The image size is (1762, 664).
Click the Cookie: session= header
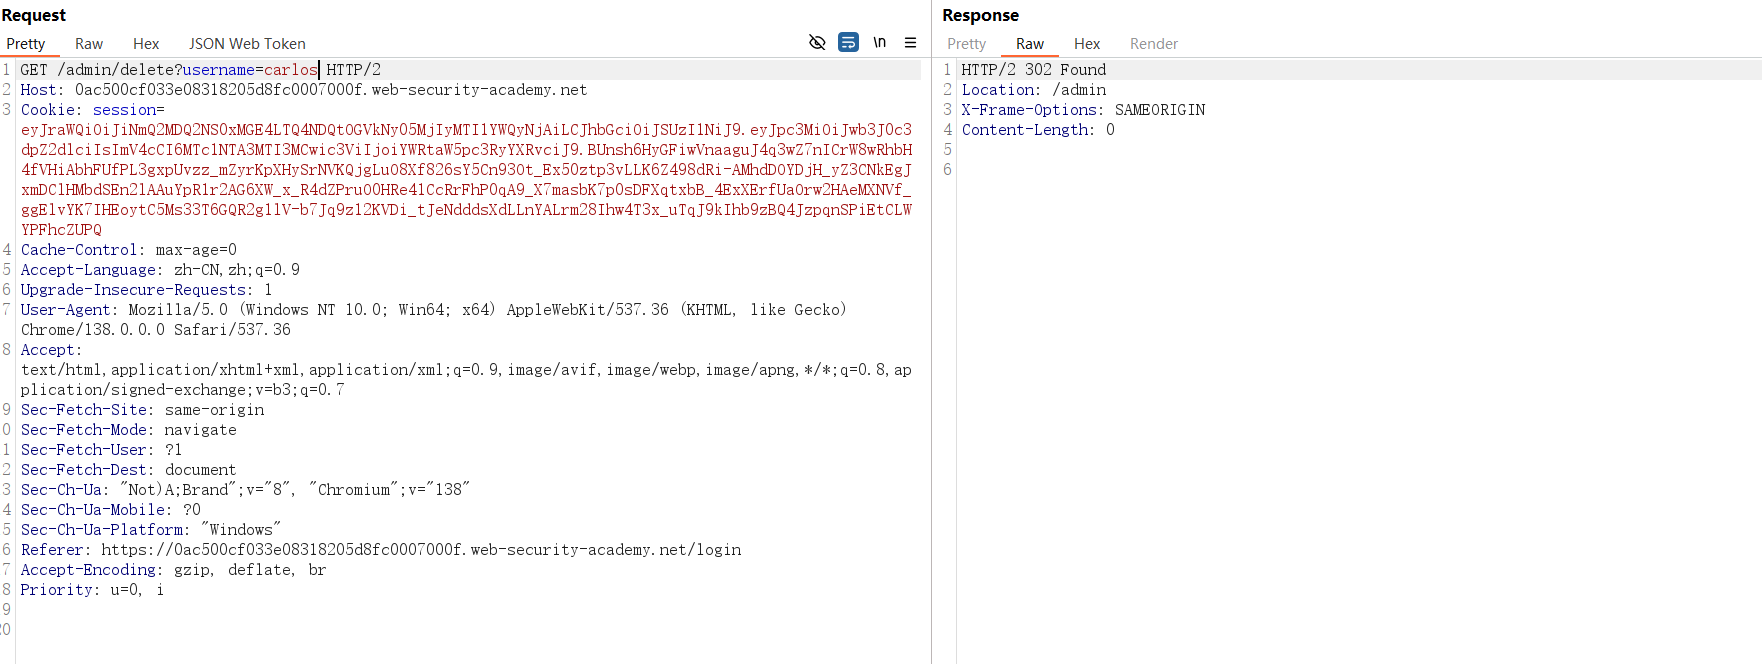tap(93, 110)
